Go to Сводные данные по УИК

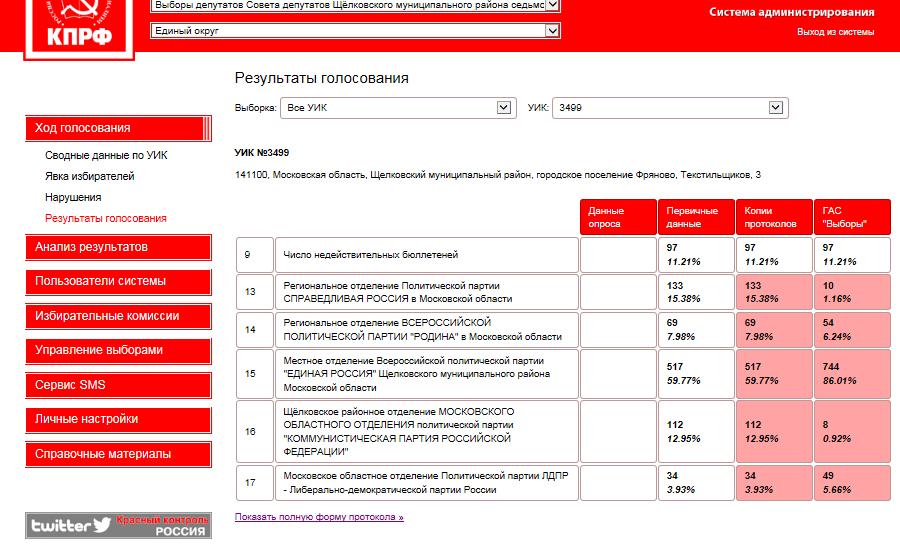[106, 155]
